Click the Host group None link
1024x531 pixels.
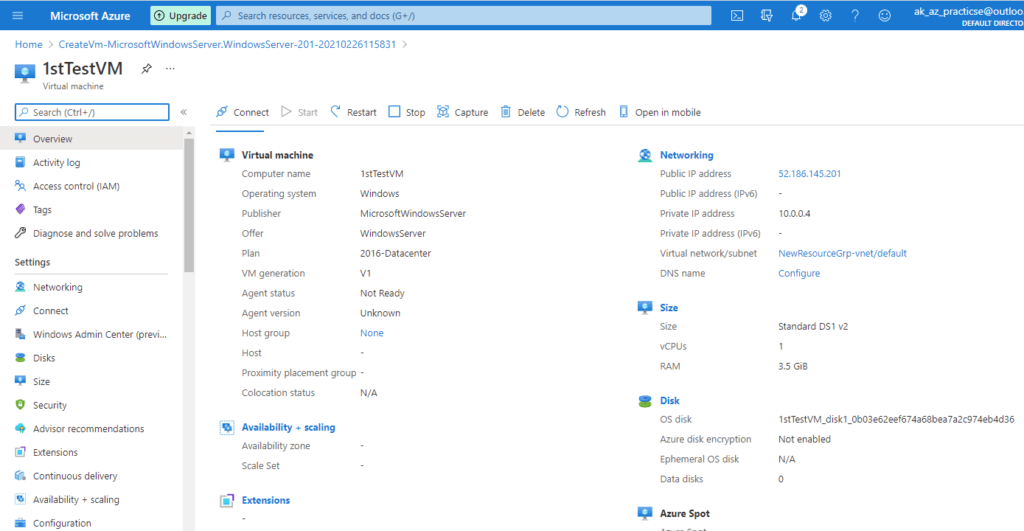pyautogui.click(x=372, y=333)
